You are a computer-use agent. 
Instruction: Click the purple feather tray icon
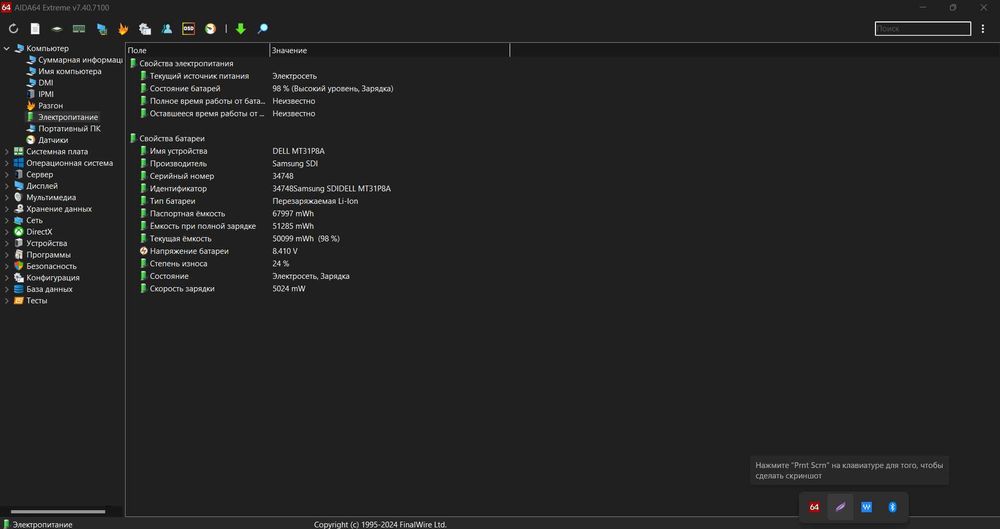(840, 507)
